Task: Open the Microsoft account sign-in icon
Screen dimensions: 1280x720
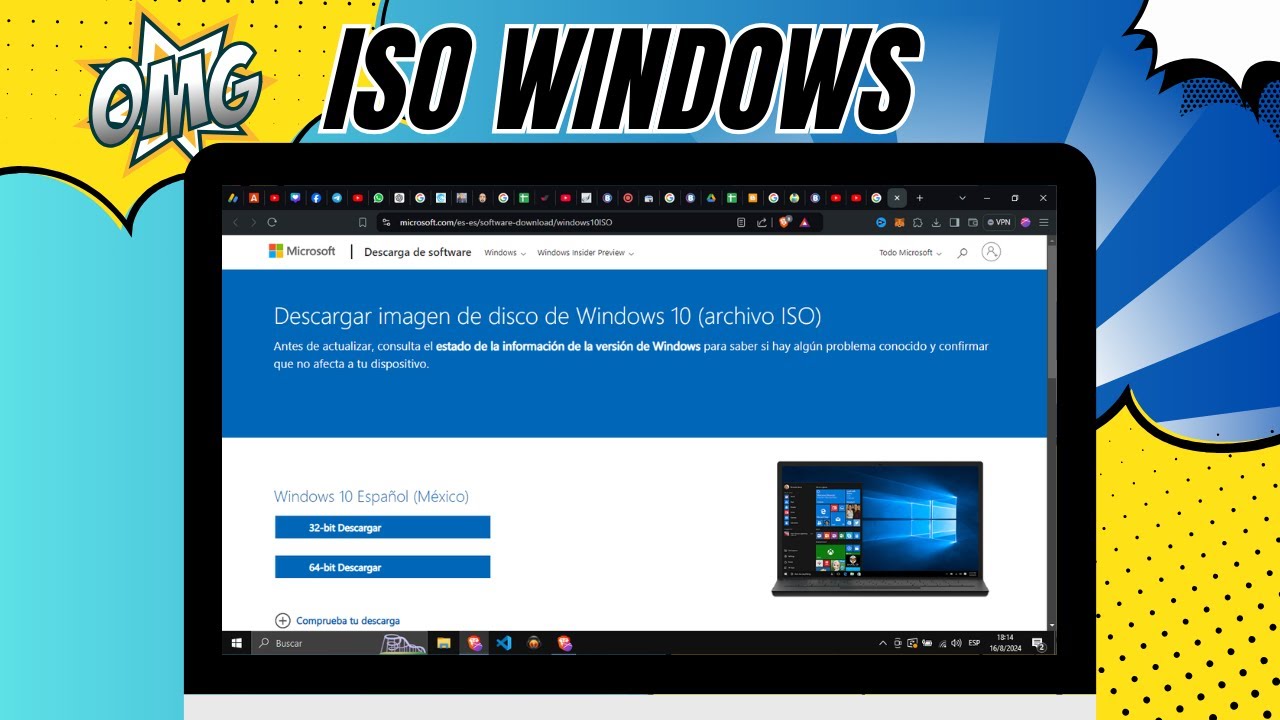Action: [991, 252]
